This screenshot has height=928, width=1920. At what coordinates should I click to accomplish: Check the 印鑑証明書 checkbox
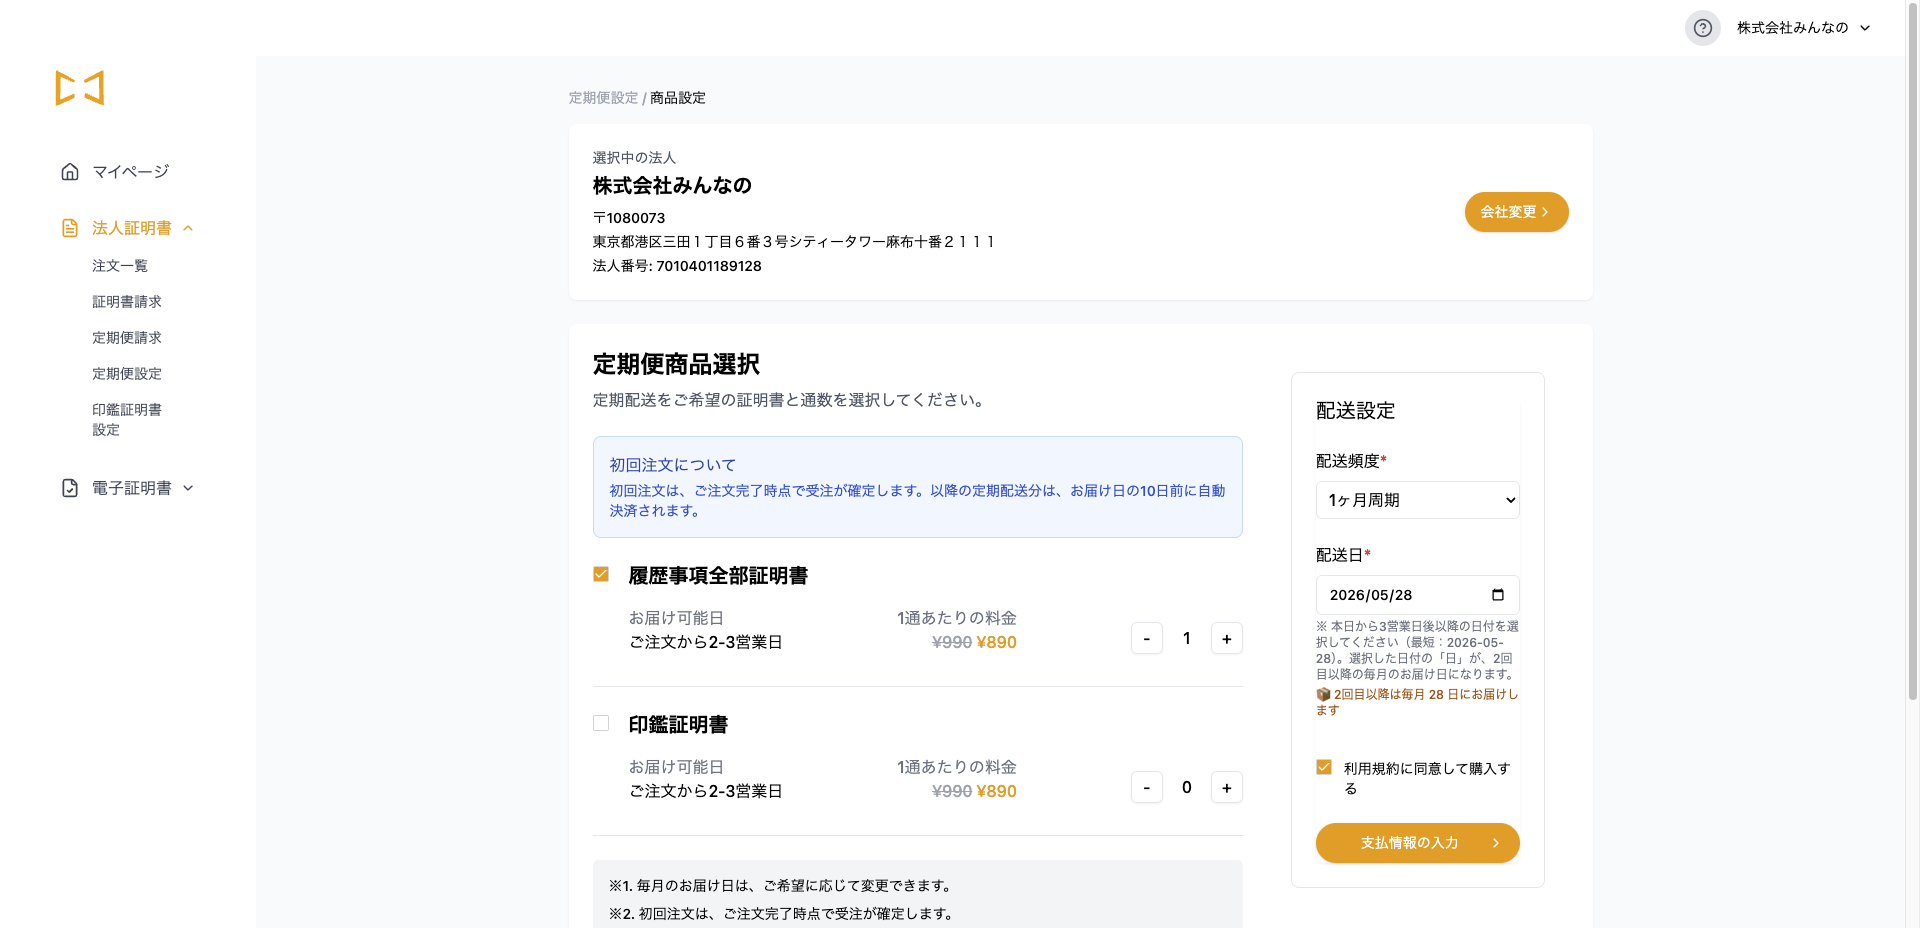tap(601, 723)
